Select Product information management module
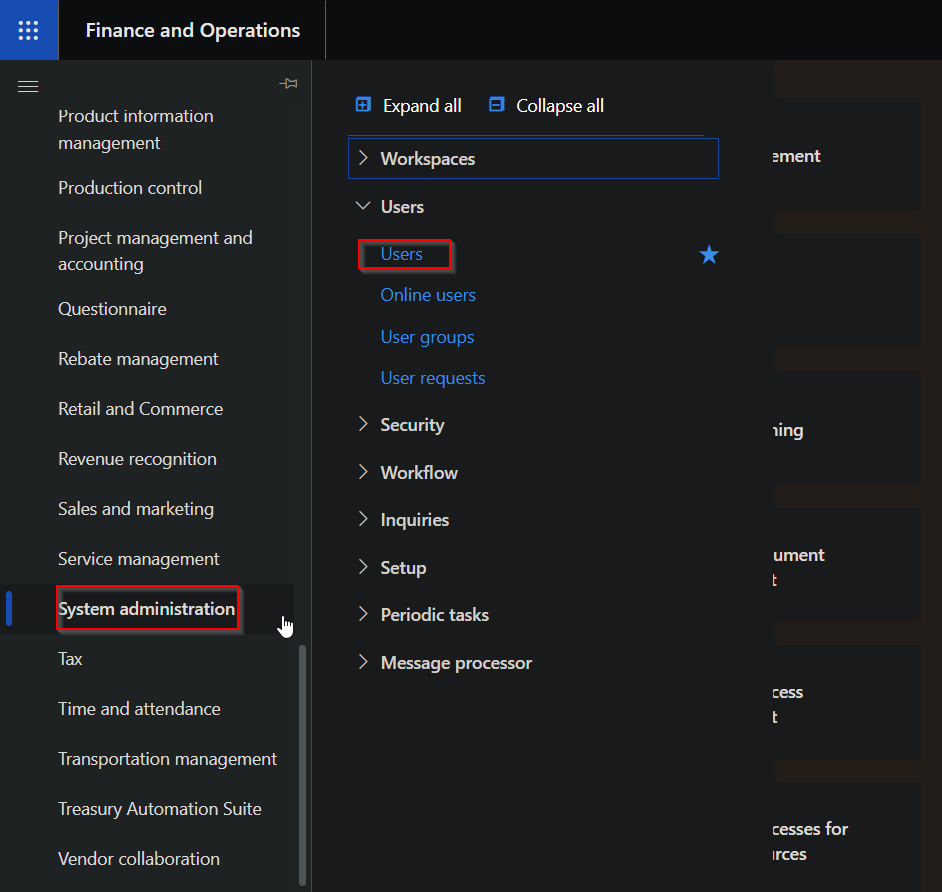The height and width of the screenshot is (892, 942). tap(136, 129)
